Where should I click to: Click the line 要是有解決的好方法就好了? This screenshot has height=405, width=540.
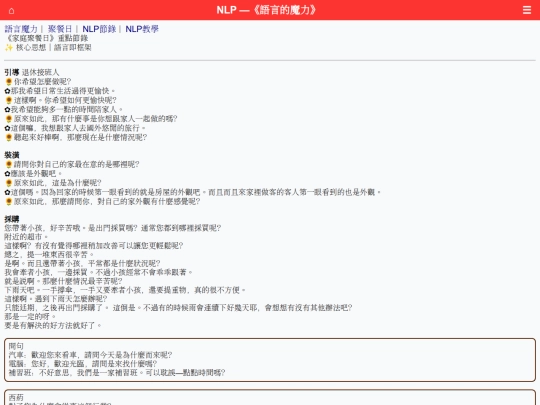point(53,325)
